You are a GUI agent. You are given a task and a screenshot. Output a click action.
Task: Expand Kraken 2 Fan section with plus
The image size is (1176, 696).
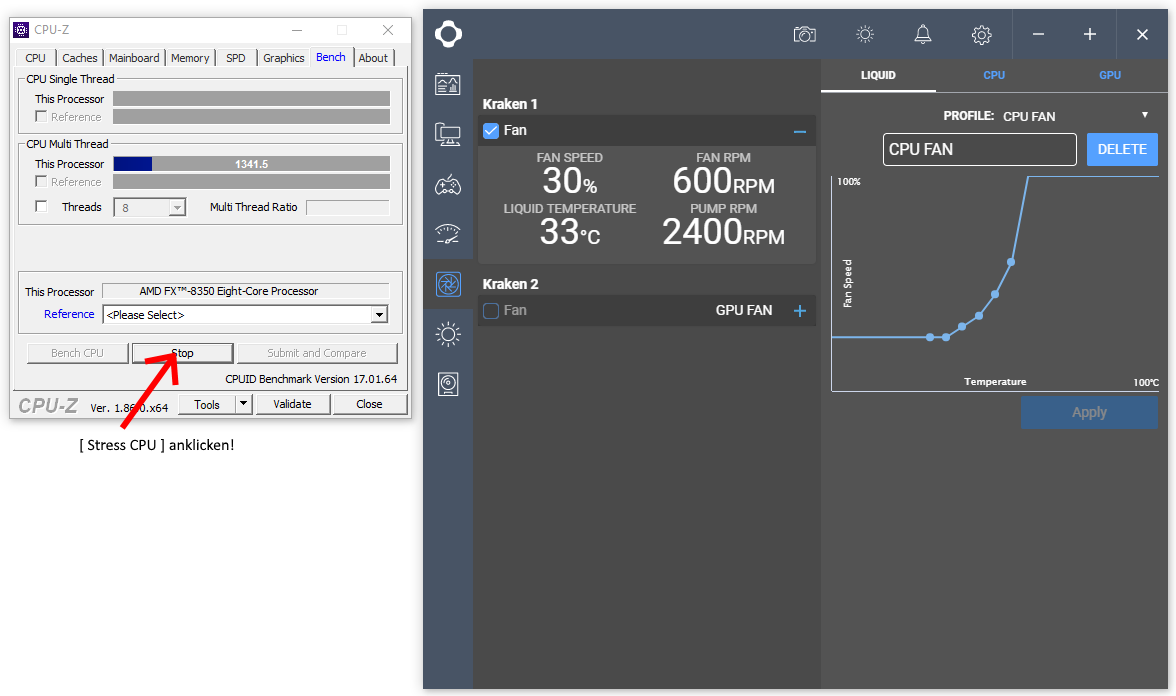tap(800, 310)
